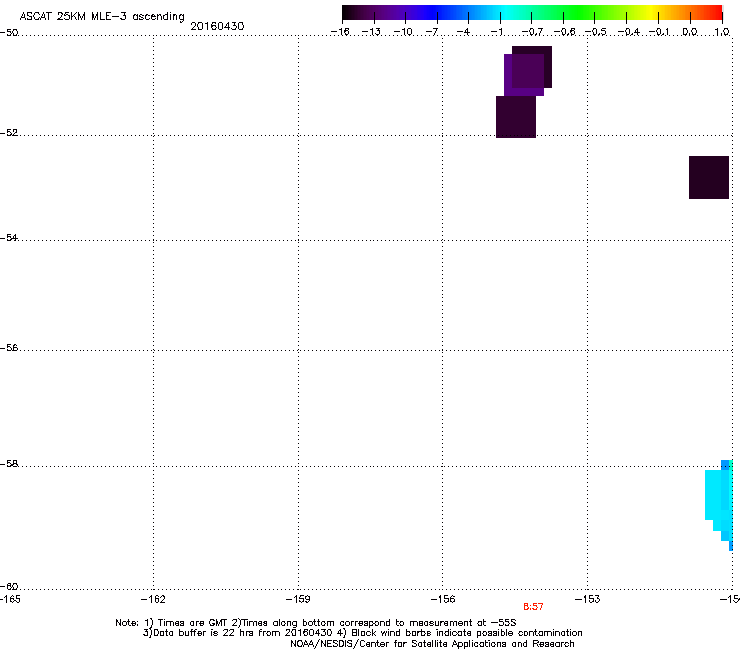Click the purple data cell near -51 latitude
This screenshot has height=650, width=740.
tap(524, 75)
